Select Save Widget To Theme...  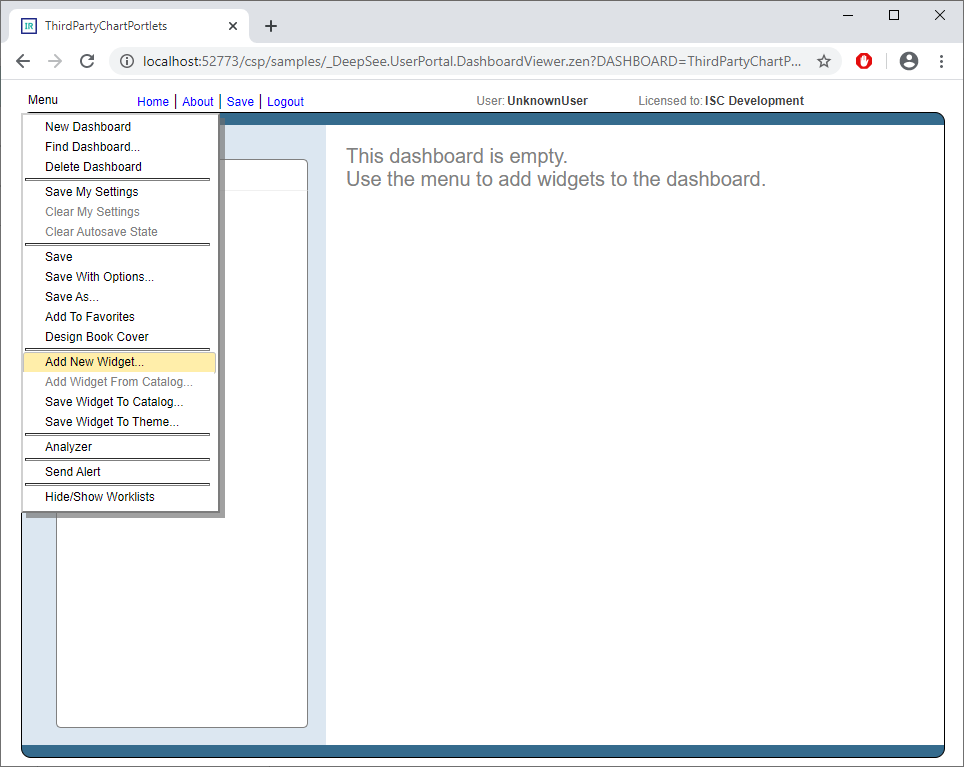120,422
